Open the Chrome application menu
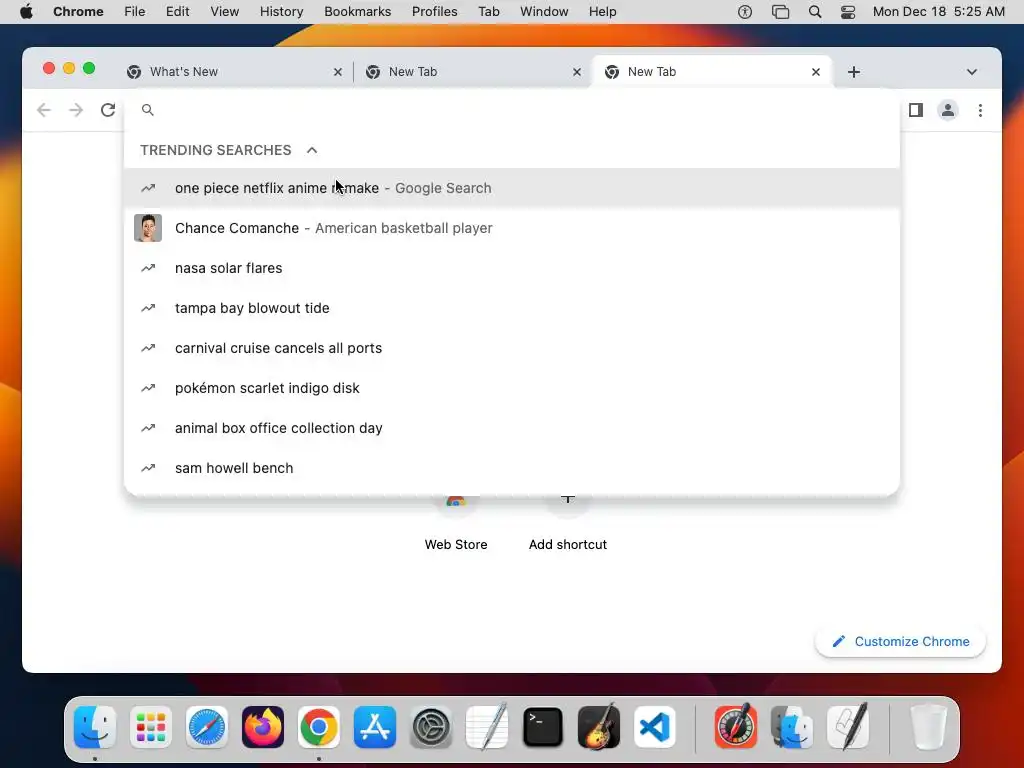 click(78, 12)
